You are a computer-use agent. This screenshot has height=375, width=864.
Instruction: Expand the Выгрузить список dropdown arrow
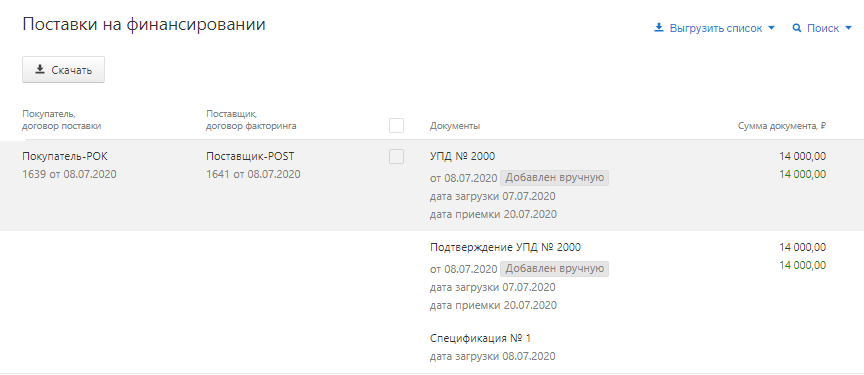(x=771, y=28)
